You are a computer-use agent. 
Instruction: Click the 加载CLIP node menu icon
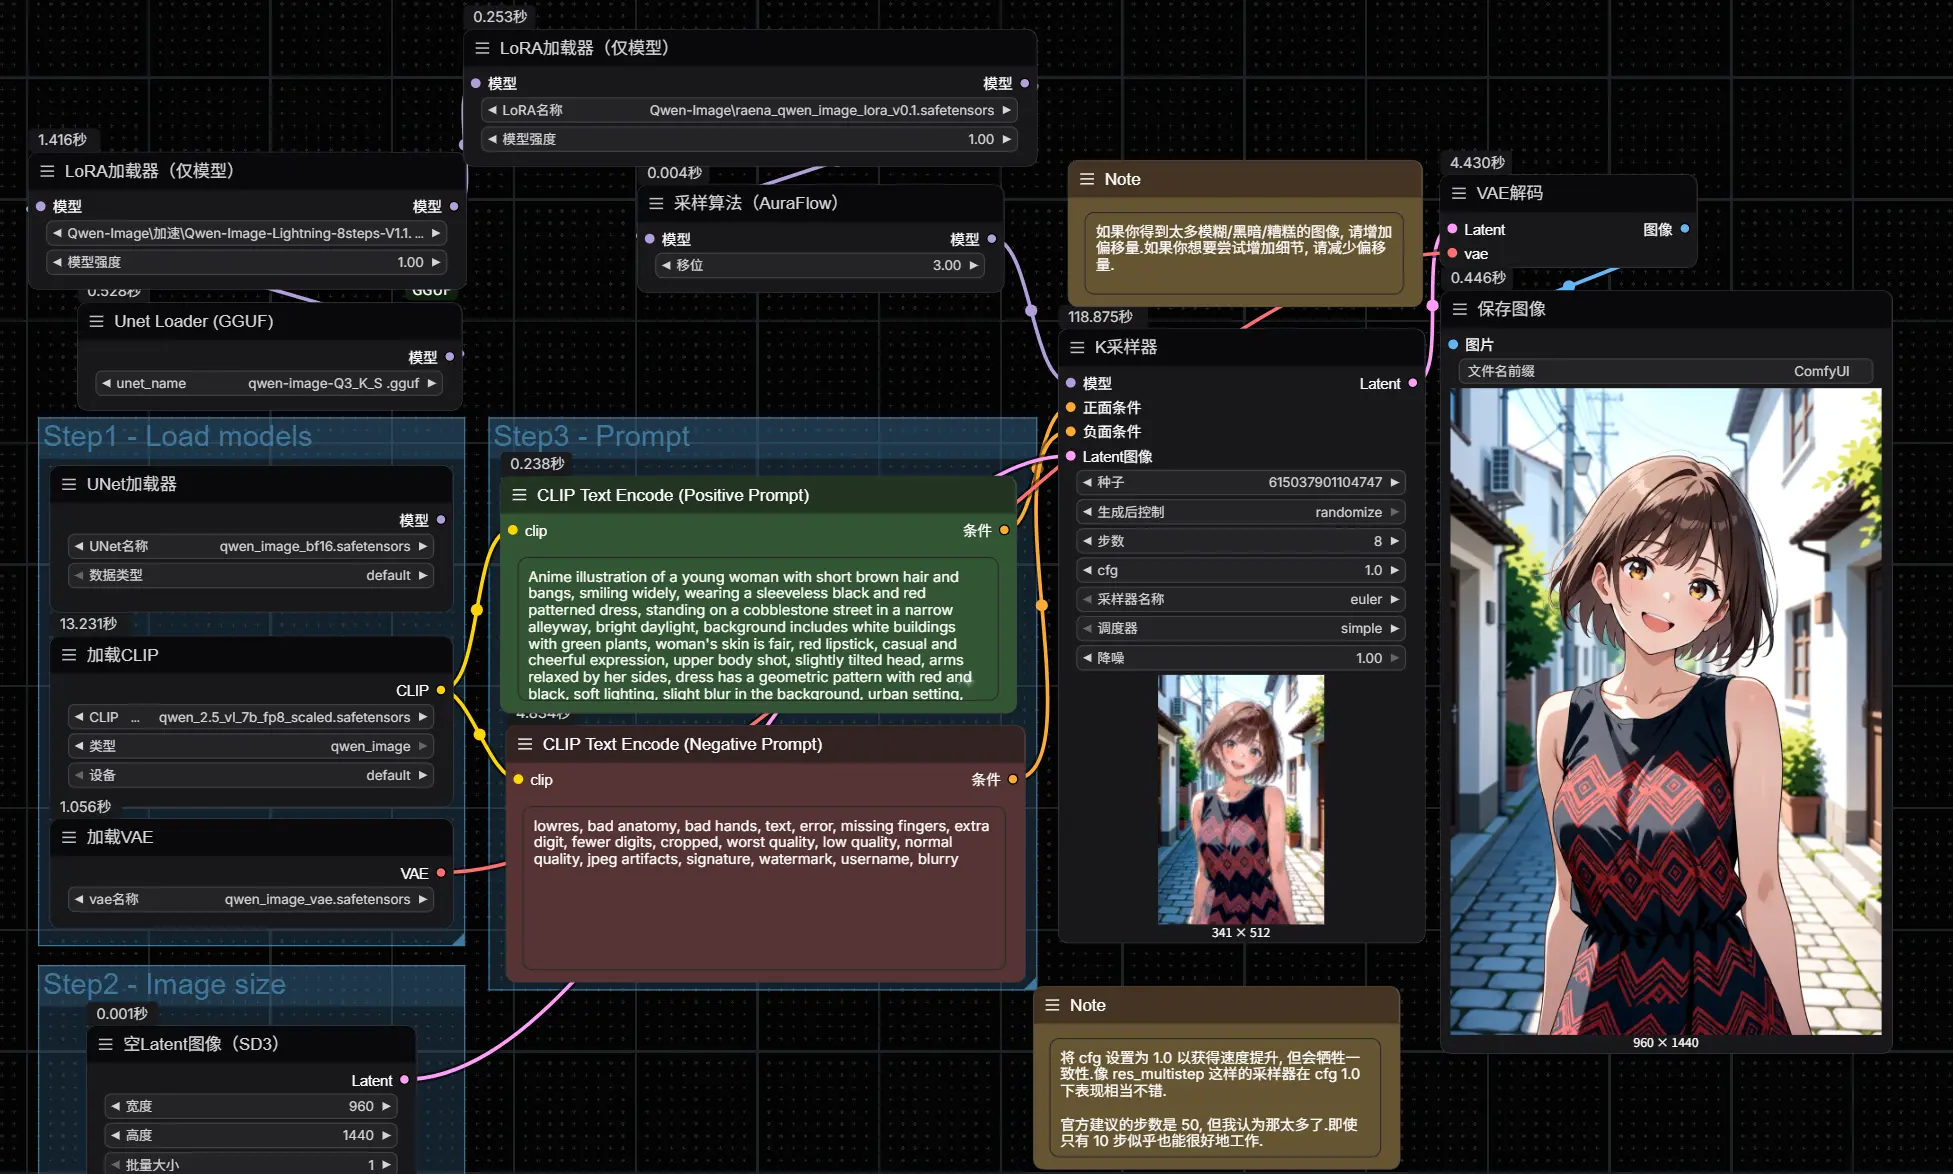coord(69,655)
